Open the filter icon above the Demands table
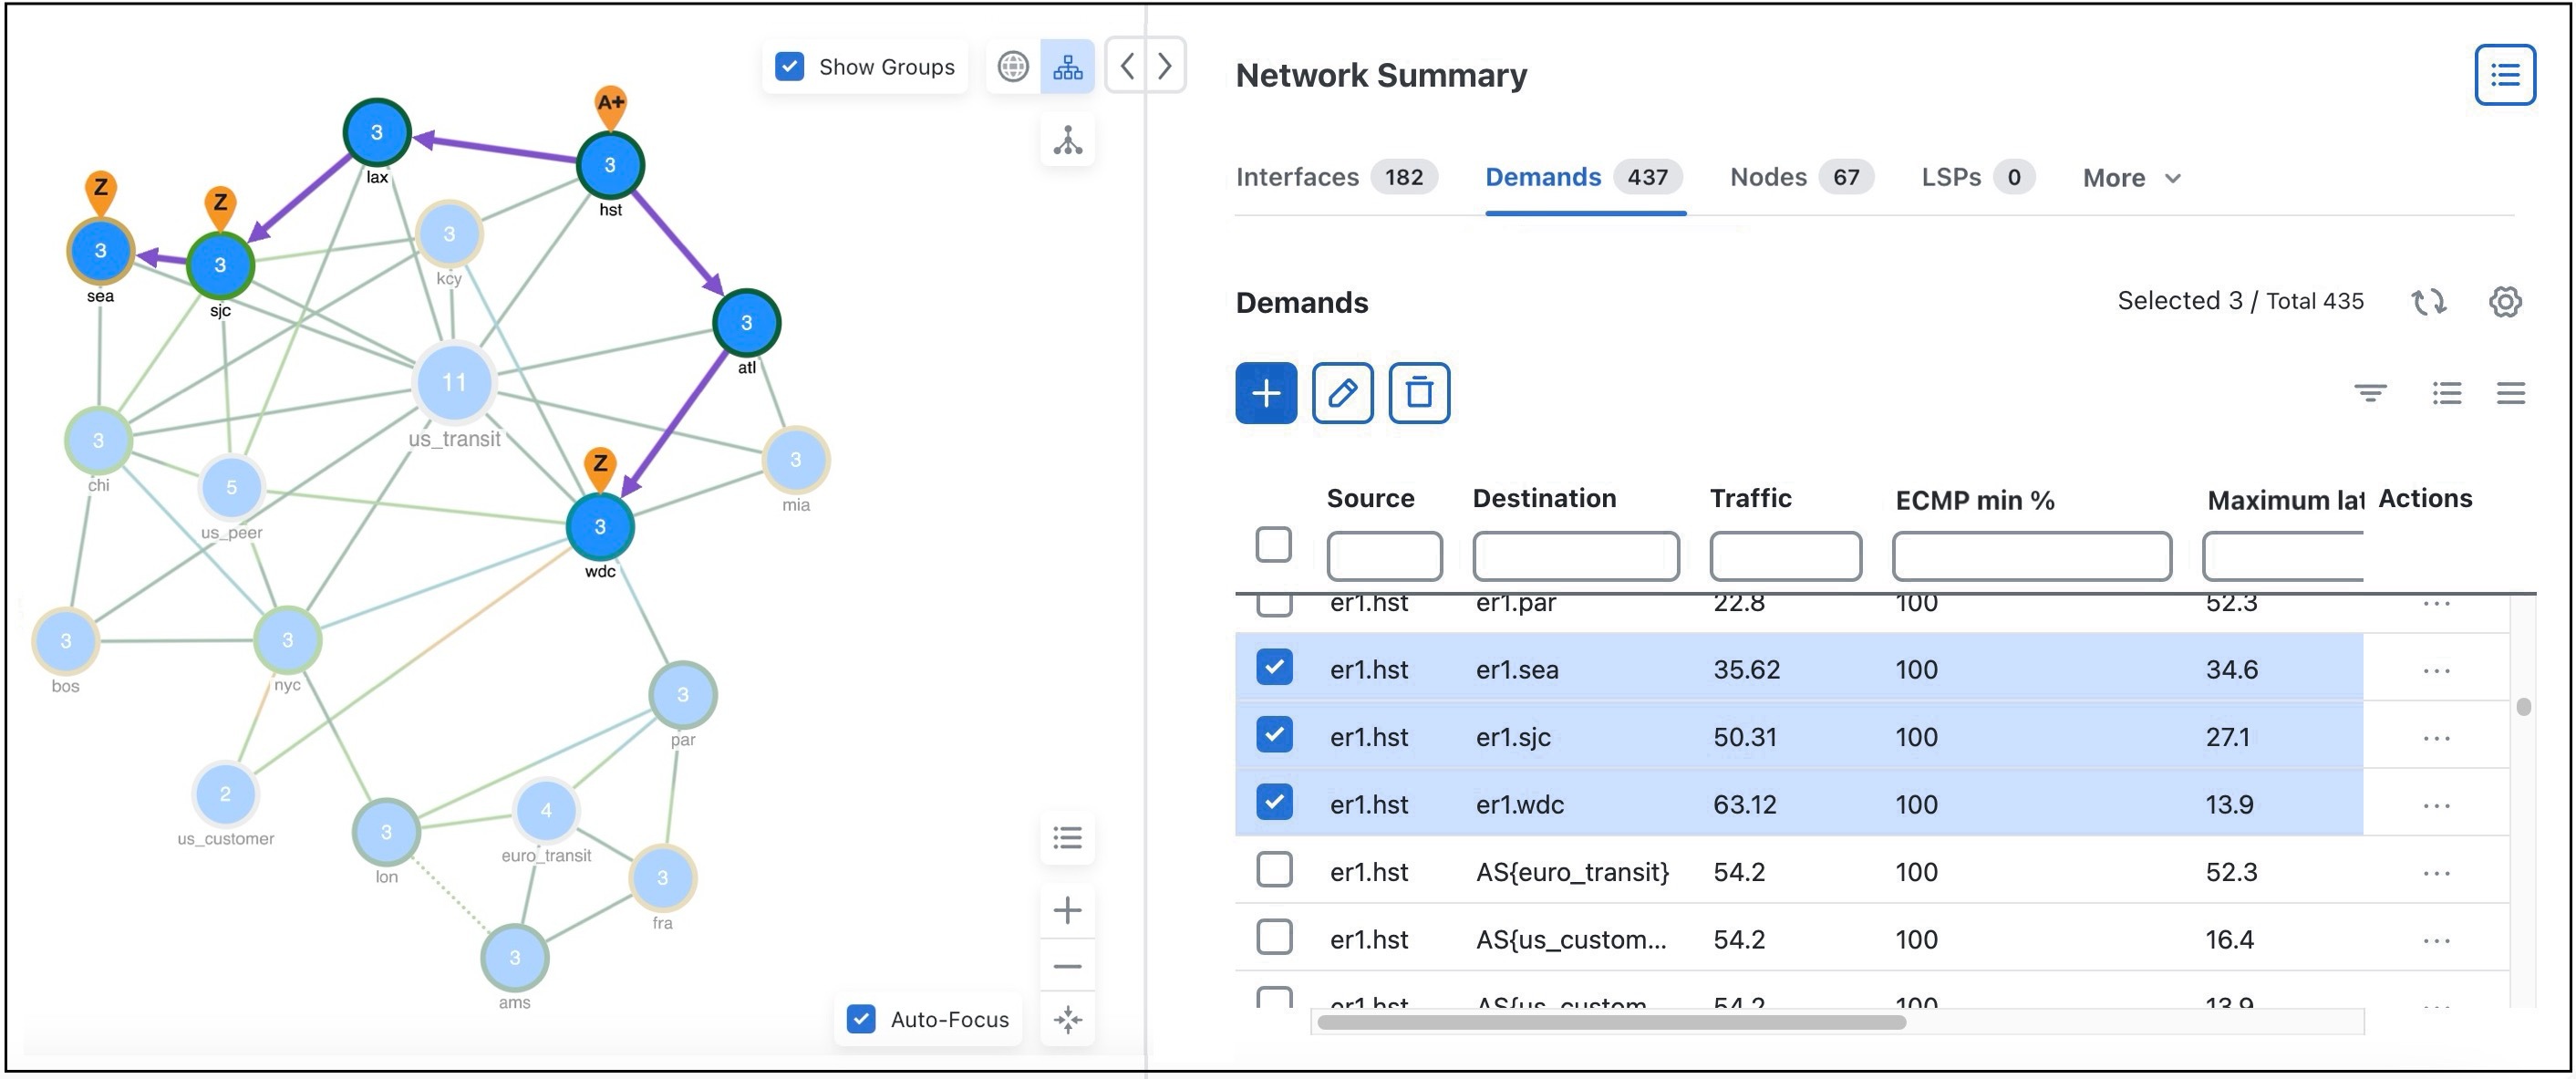 (x=2372, y=393)
